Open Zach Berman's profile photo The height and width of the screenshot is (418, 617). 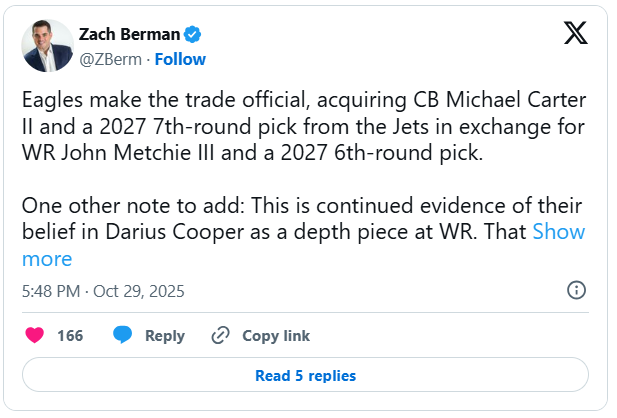click(47, 46)
